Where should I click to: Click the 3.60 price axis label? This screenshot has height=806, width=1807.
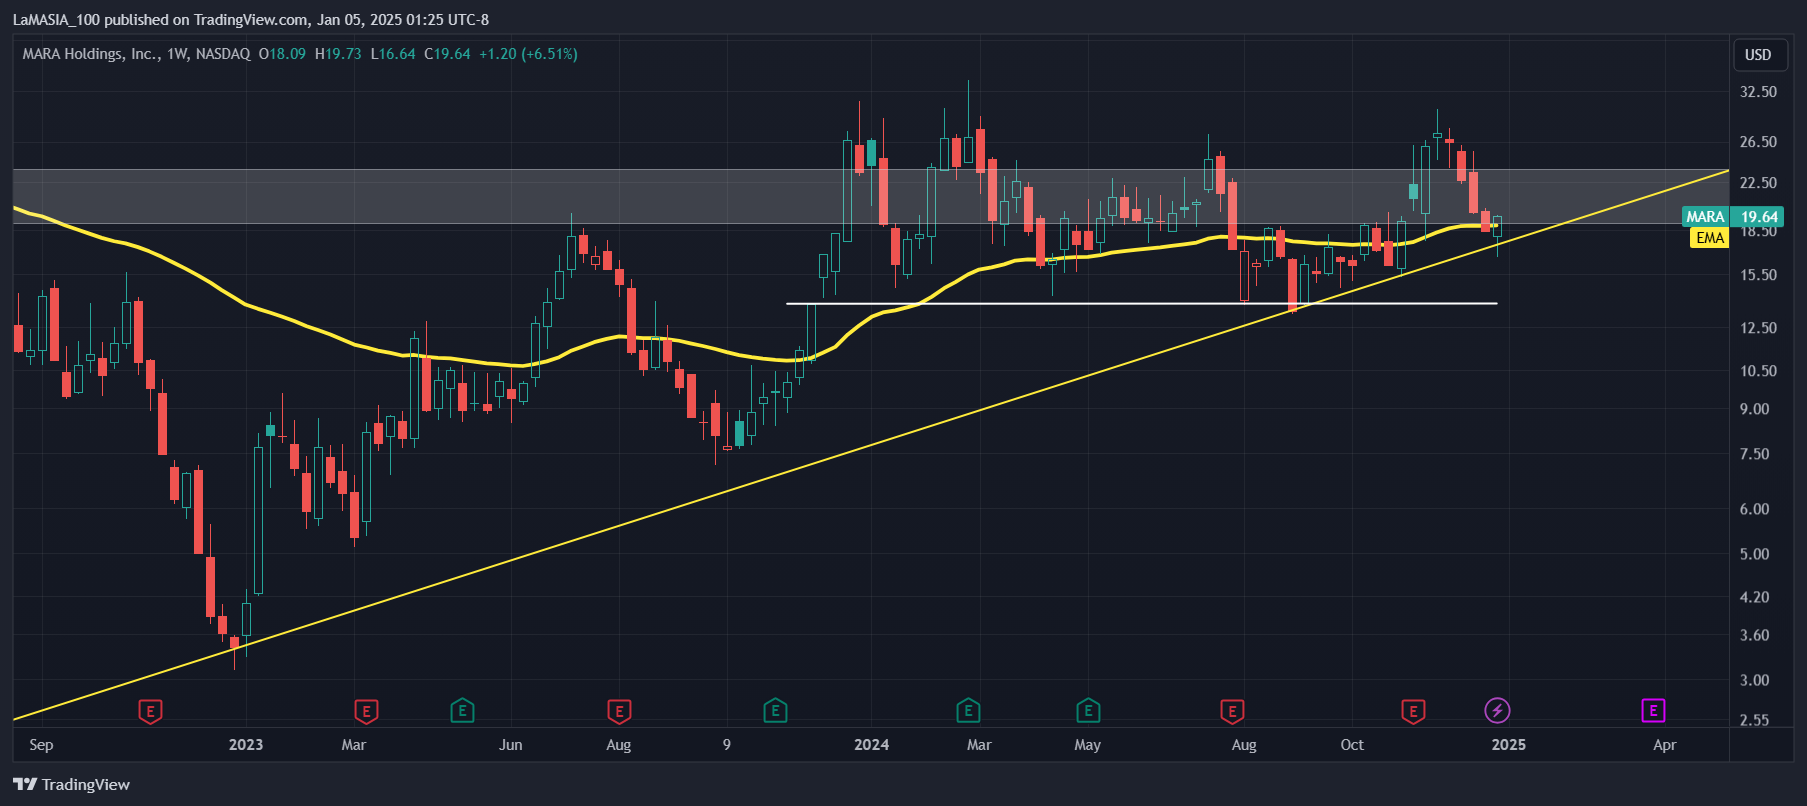pos(1754,635)
